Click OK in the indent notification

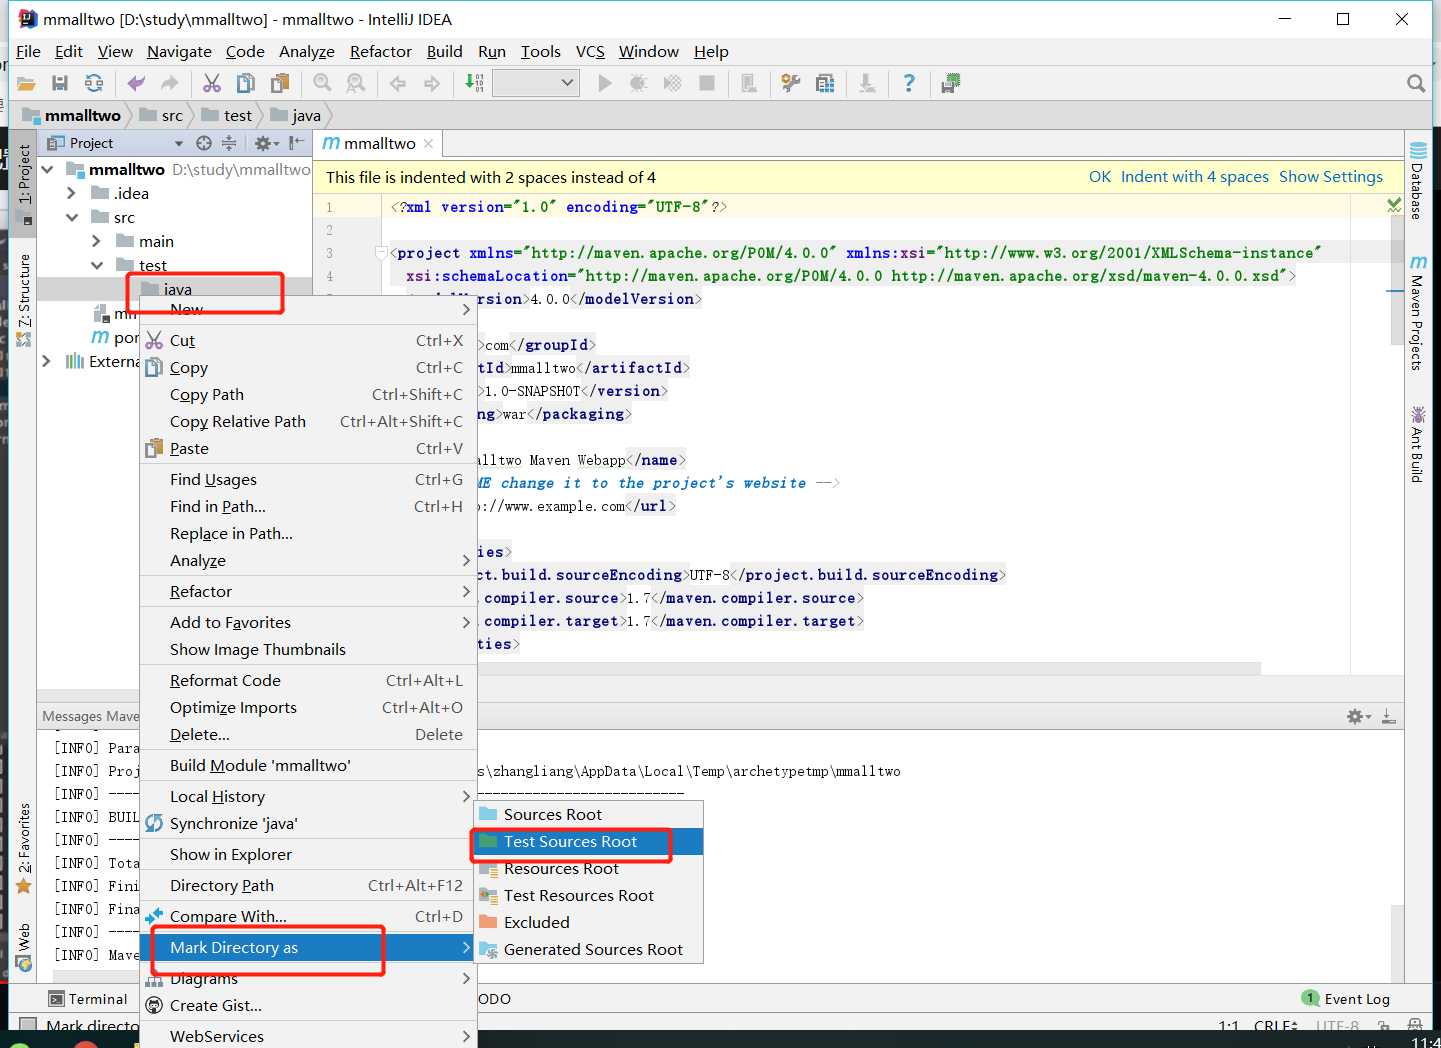pos(1100,177)
